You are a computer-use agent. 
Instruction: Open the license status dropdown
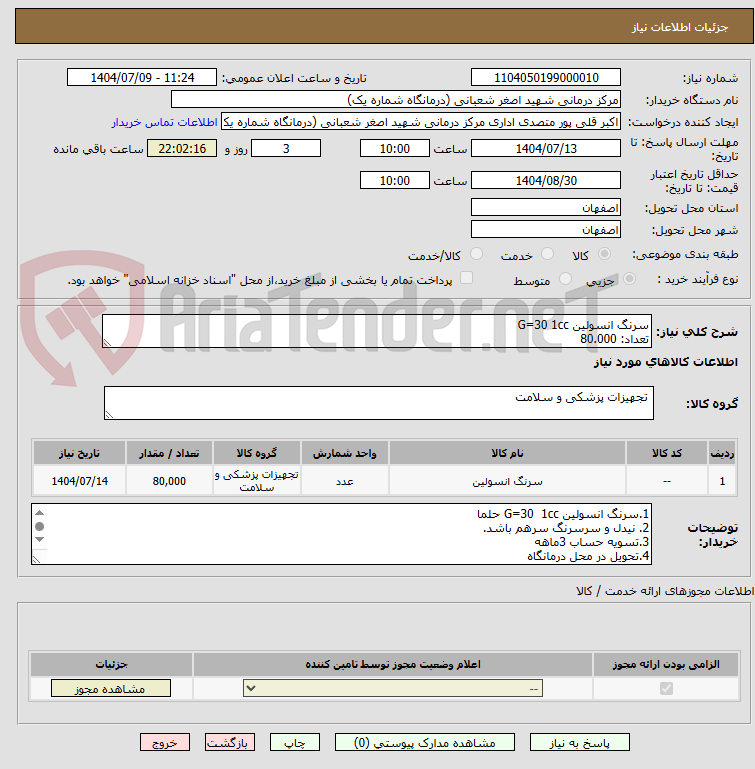click(x=393, y=689)
